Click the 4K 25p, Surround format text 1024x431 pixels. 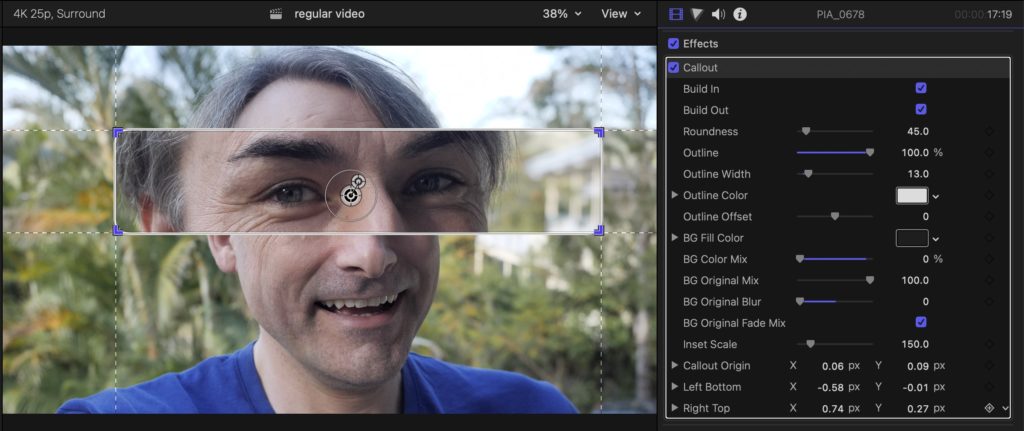click(59, 14)
